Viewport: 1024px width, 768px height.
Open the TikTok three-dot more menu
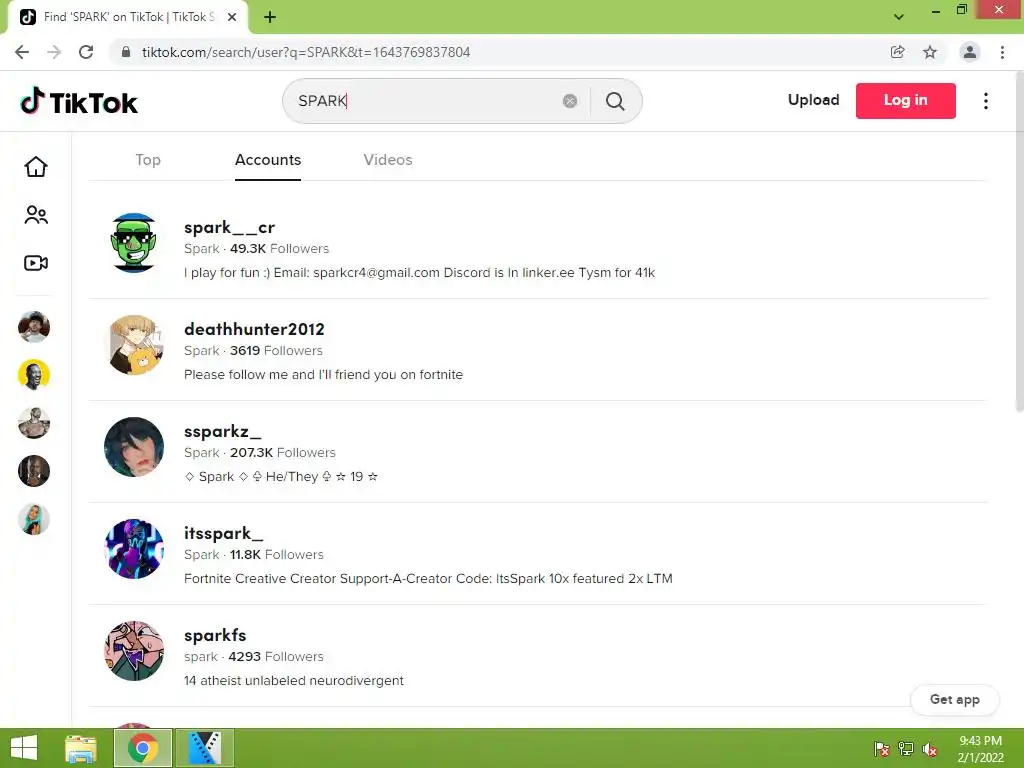click(985, 101)
